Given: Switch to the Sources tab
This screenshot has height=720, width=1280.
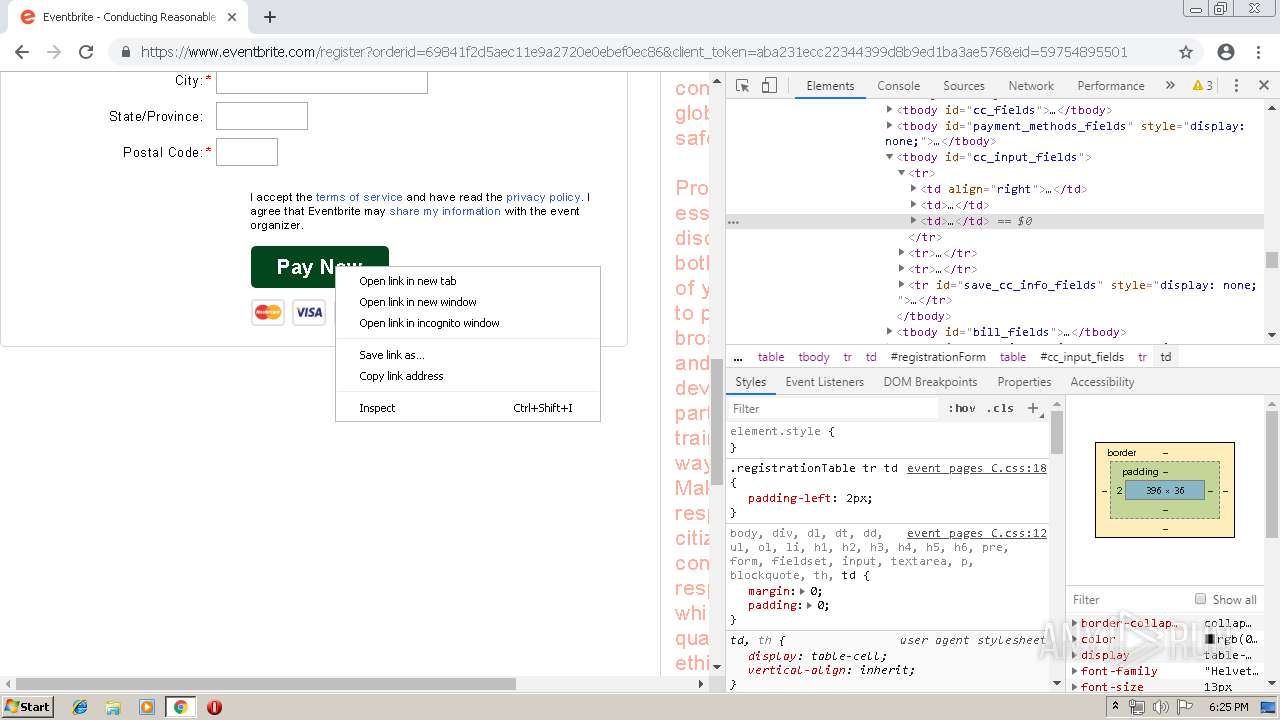Looking at the screenshot, I should pyautogui.click(x=964, y=86).
